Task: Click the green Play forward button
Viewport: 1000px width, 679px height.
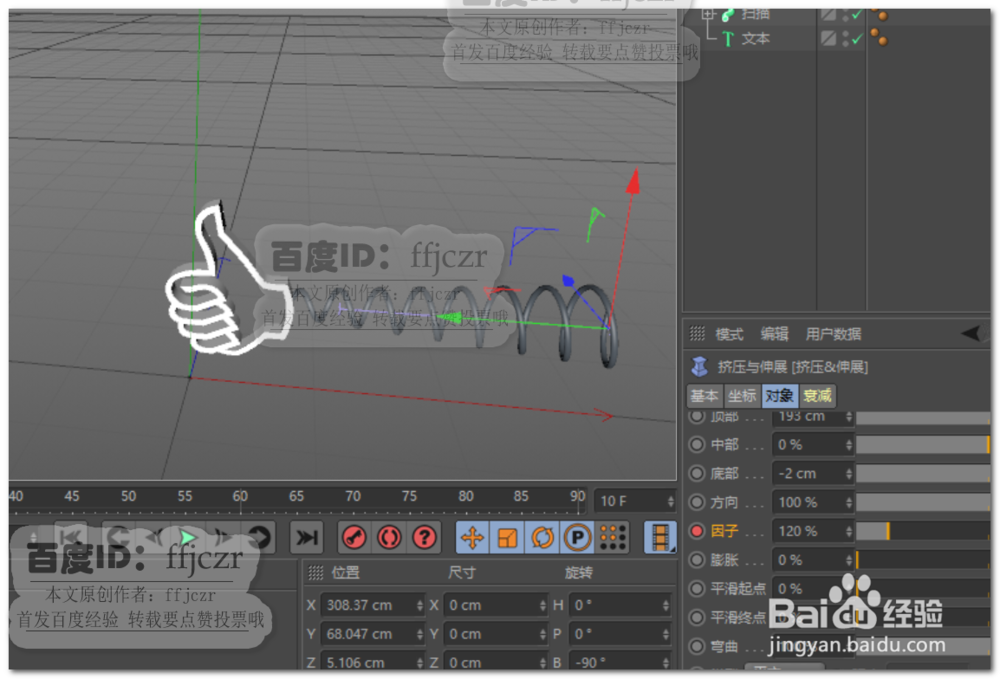Action: pos(188,537)
